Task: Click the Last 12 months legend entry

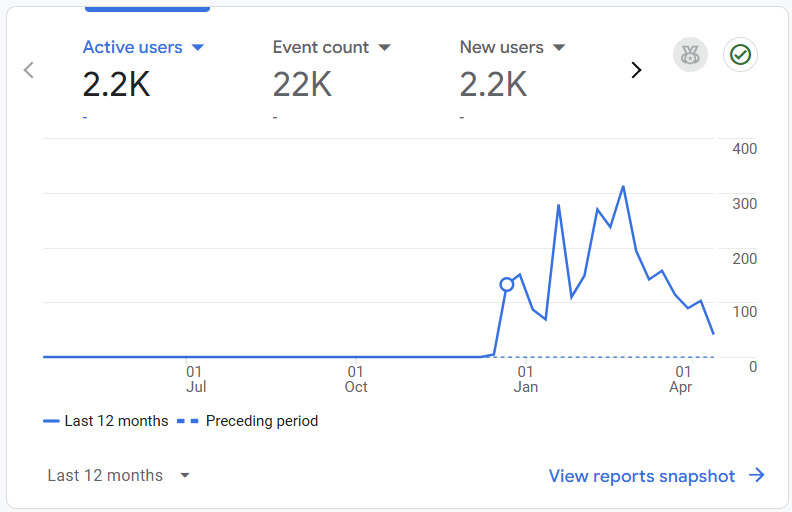Action: tap(106, 421)
